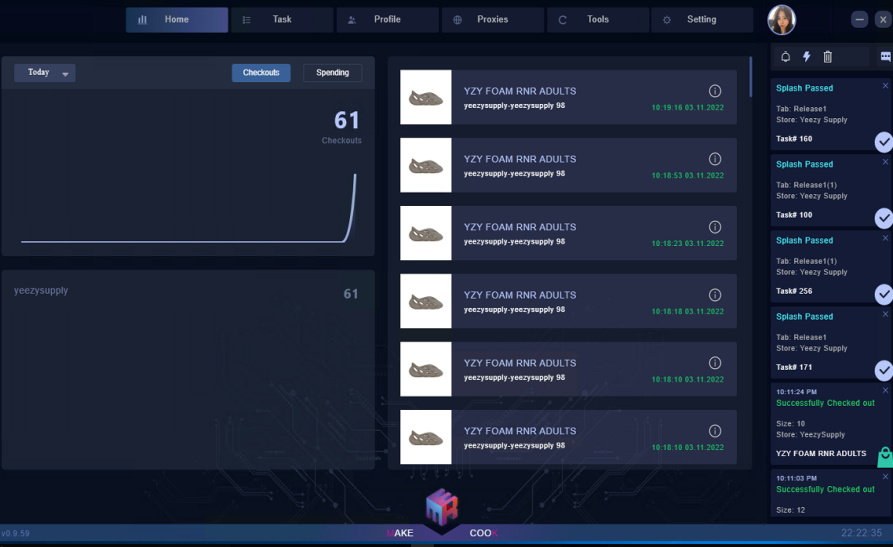Open the Profile tab

pos(387,20)
